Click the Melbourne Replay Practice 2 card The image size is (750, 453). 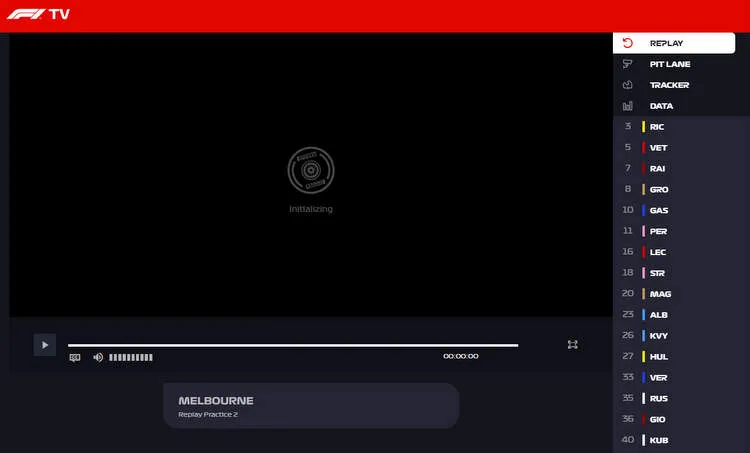click(311, 406)
